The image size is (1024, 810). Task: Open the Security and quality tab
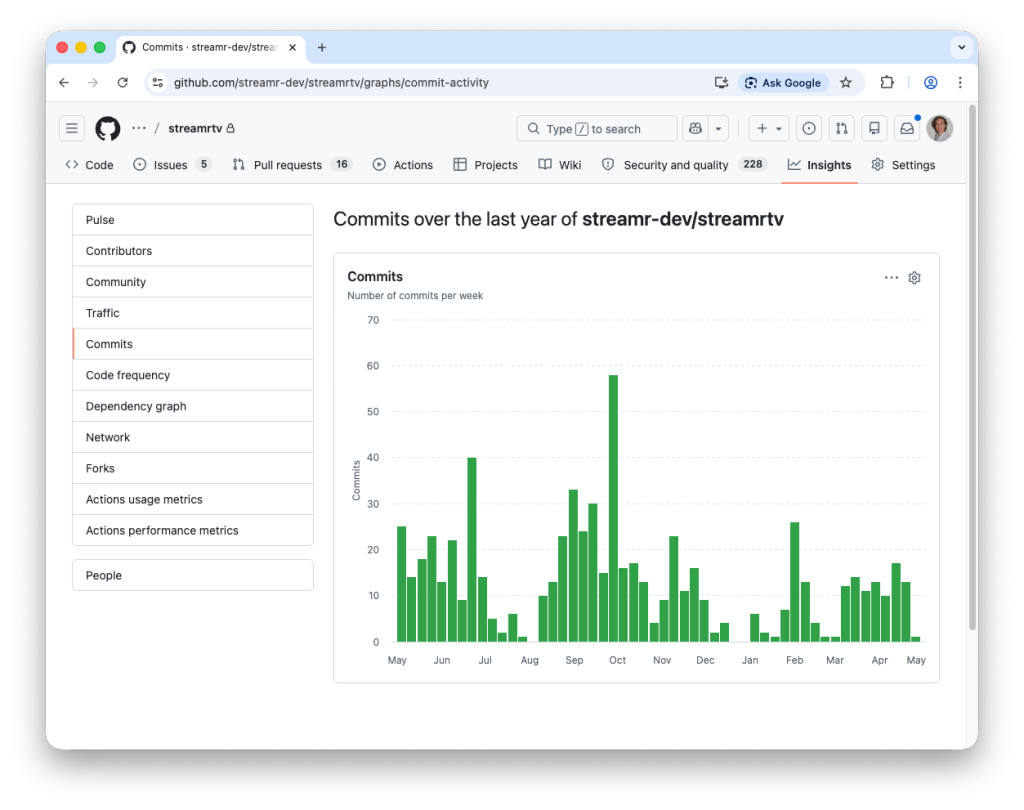pos(684,165)
